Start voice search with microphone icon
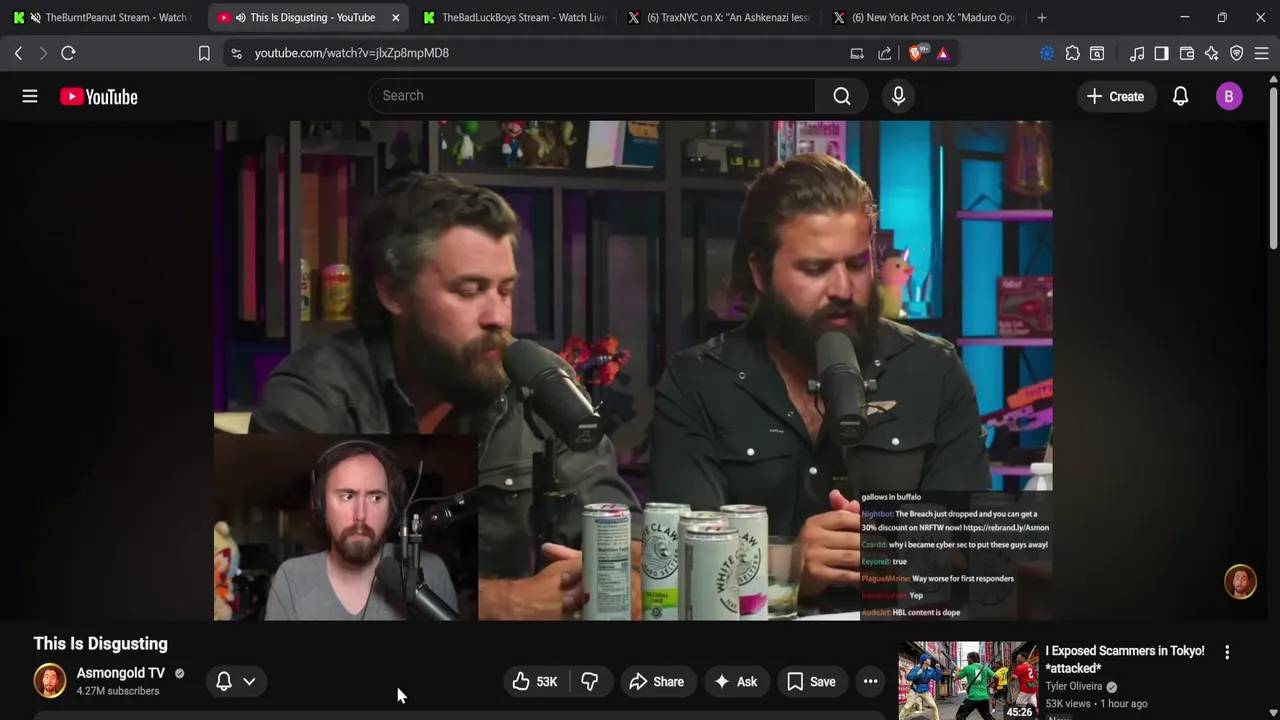1280x720 pixels. pyautogui.click(x=898, y=96)
